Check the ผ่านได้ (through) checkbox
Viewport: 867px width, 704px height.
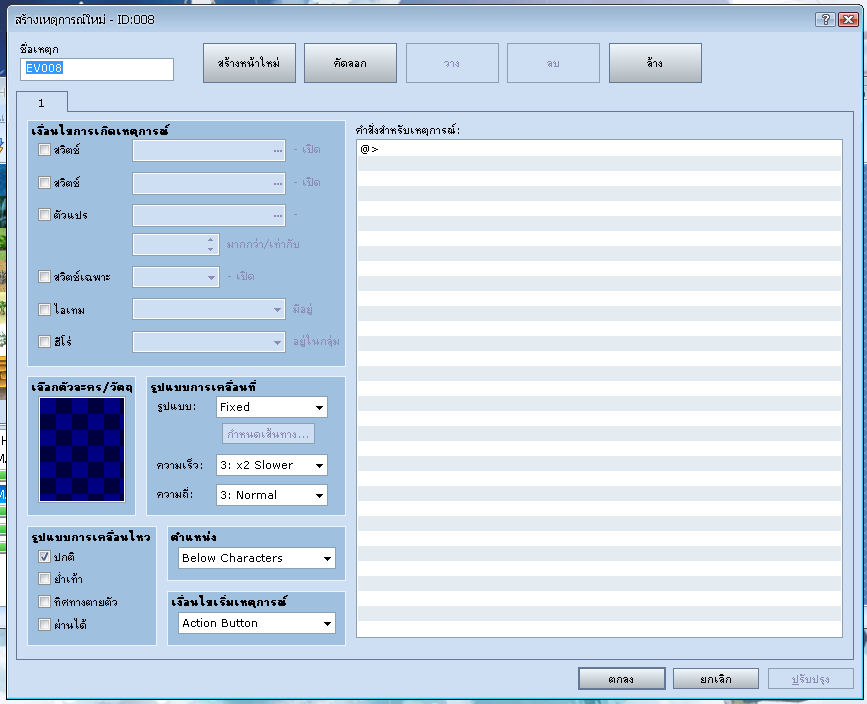coord(44,624)
